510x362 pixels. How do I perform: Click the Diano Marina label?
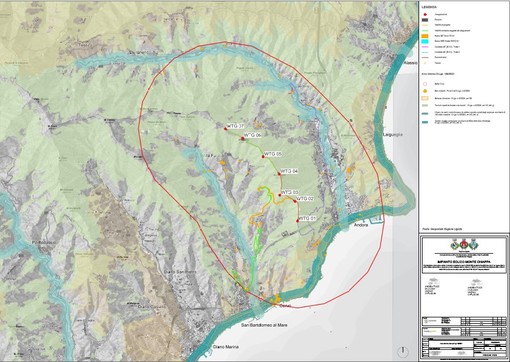(x=226, y=347)
